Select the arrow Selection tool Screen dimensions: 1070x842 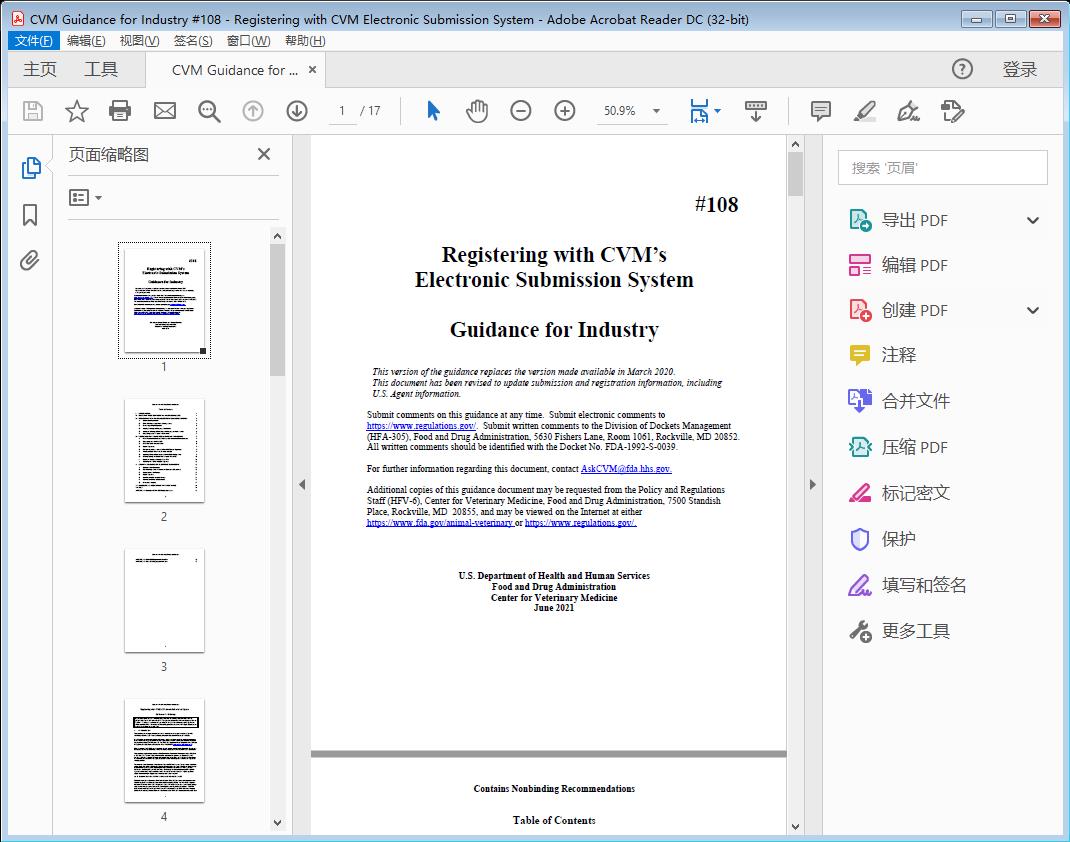433,111
